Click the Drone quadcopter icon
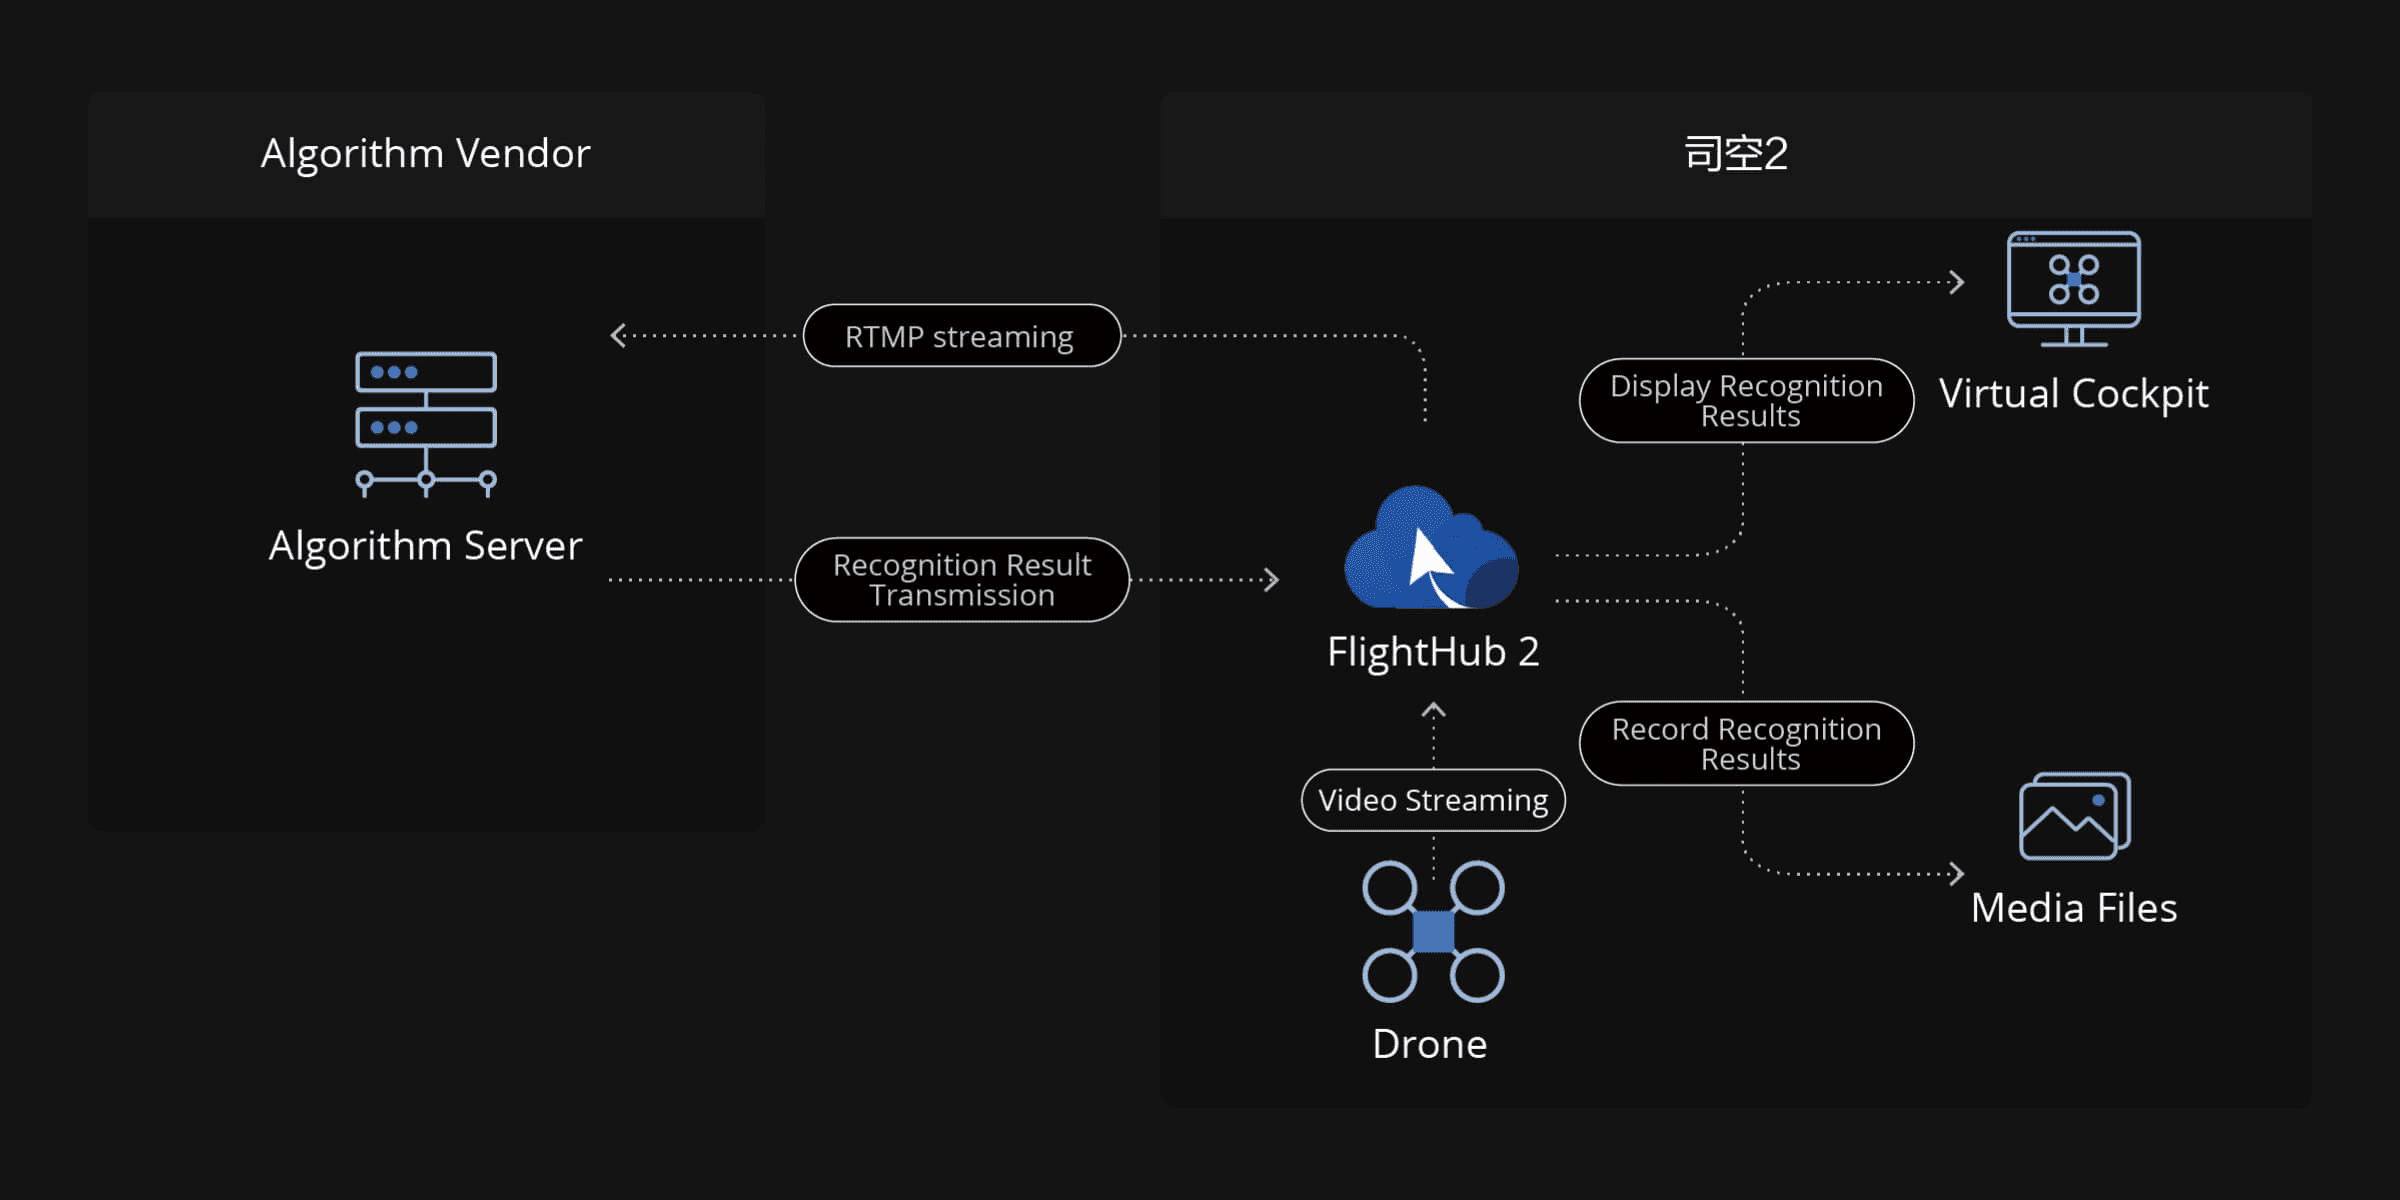Image resolution: width=2400 pixels, height=1200 pixels. (1433, 931)
